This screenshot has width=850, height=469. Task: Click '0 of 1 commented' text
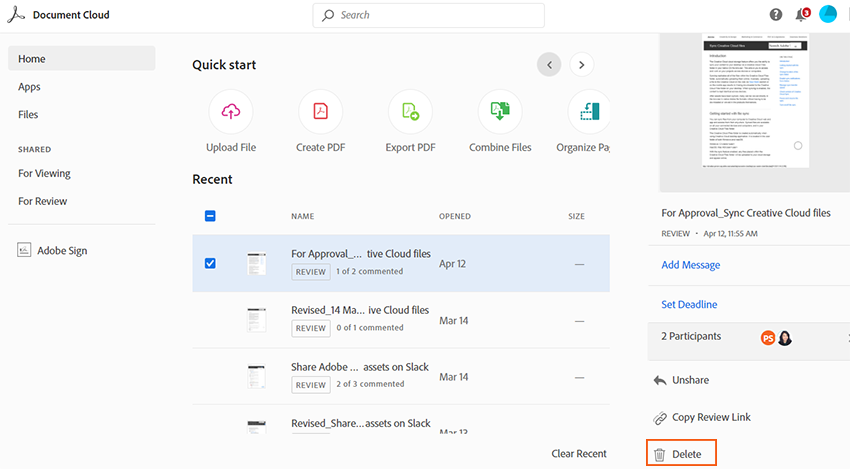click(370, 327)
